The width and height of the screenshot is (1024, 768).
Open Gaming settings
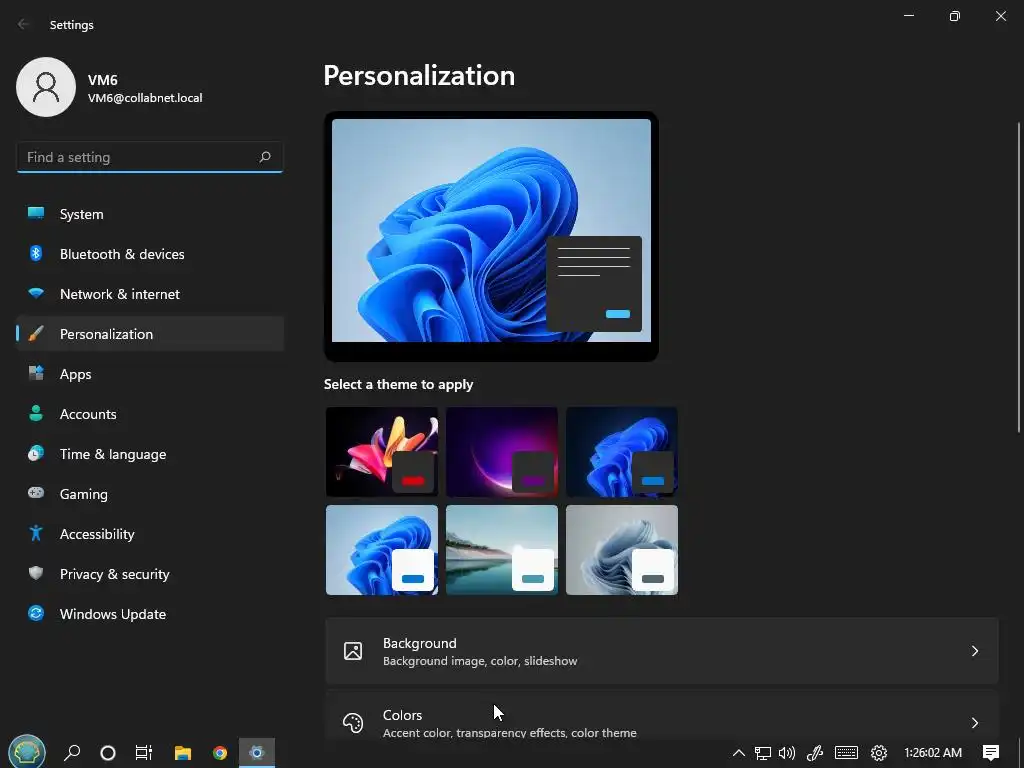pyautogui.click(x=150, y=494)
